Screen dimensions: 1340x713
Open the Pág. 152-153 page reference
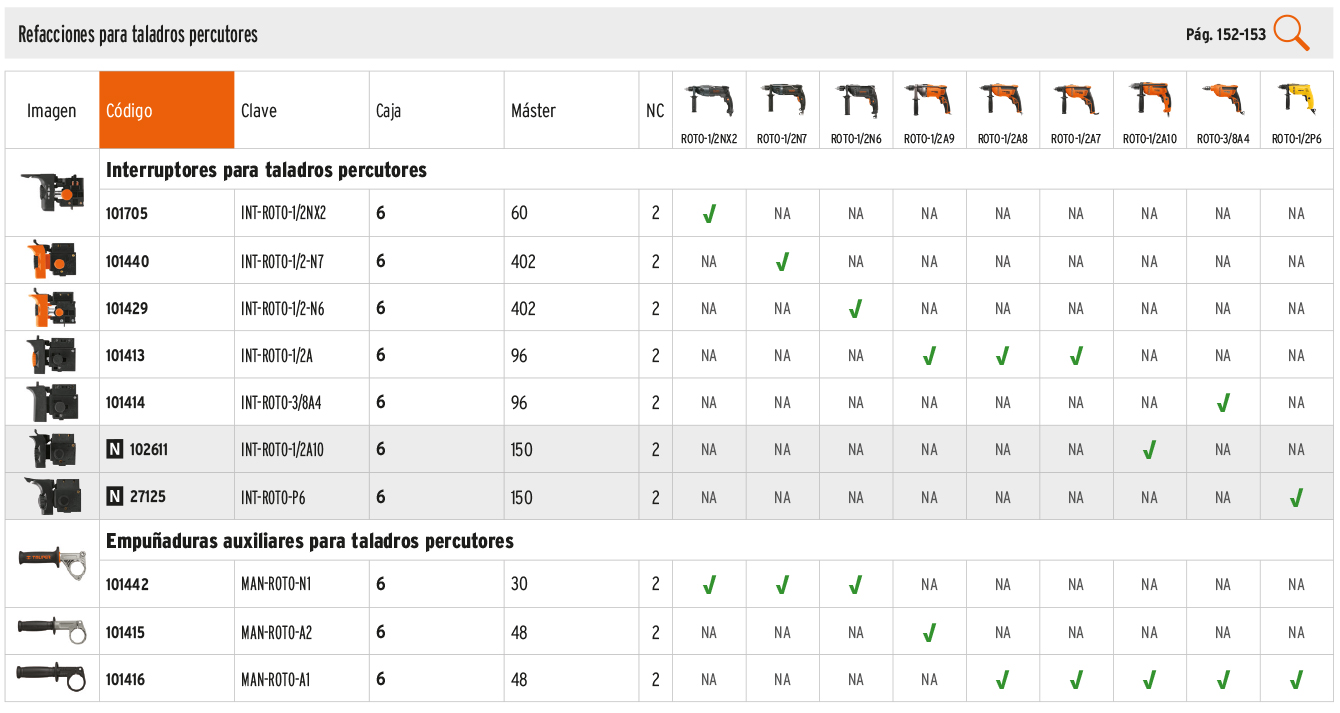click(x=1226, y=34)
